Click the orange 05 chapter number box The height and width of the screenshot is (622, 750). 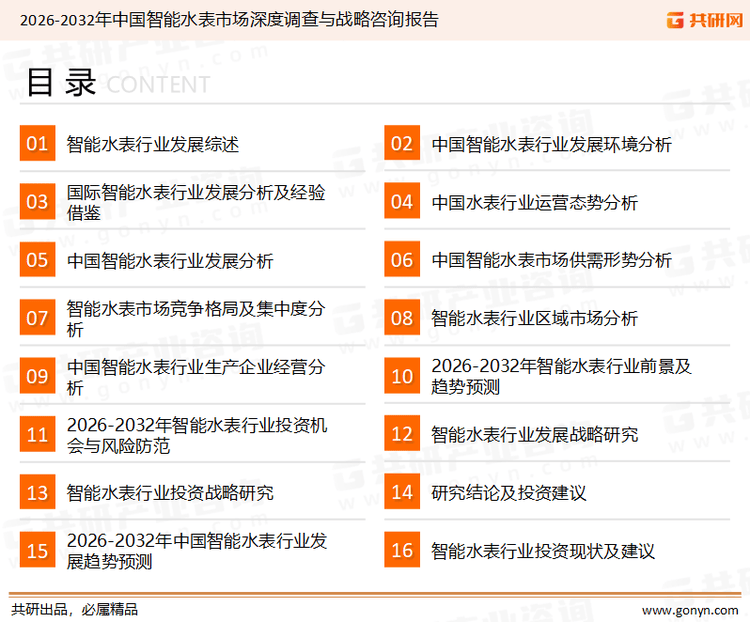coord(37,260)
